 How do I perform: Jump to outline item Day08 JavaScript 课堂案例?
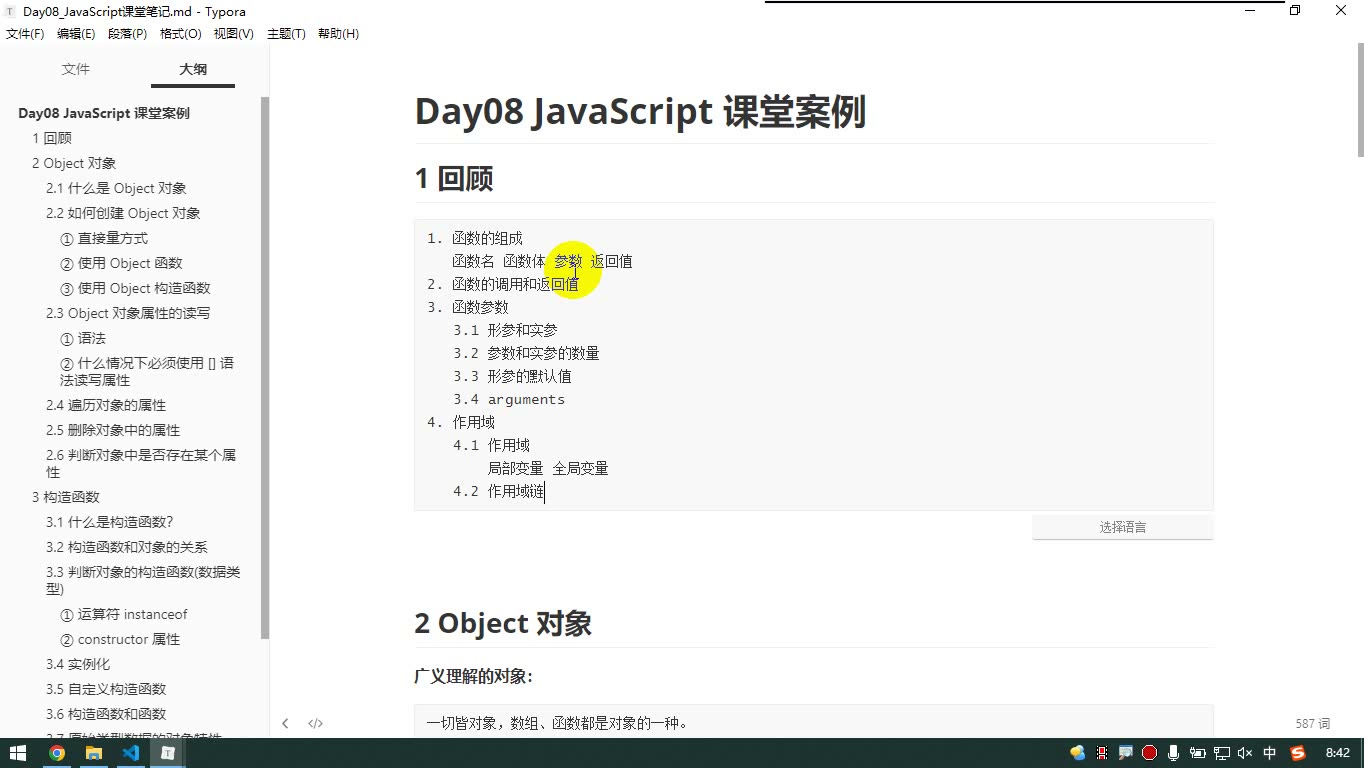pos(104,113)
